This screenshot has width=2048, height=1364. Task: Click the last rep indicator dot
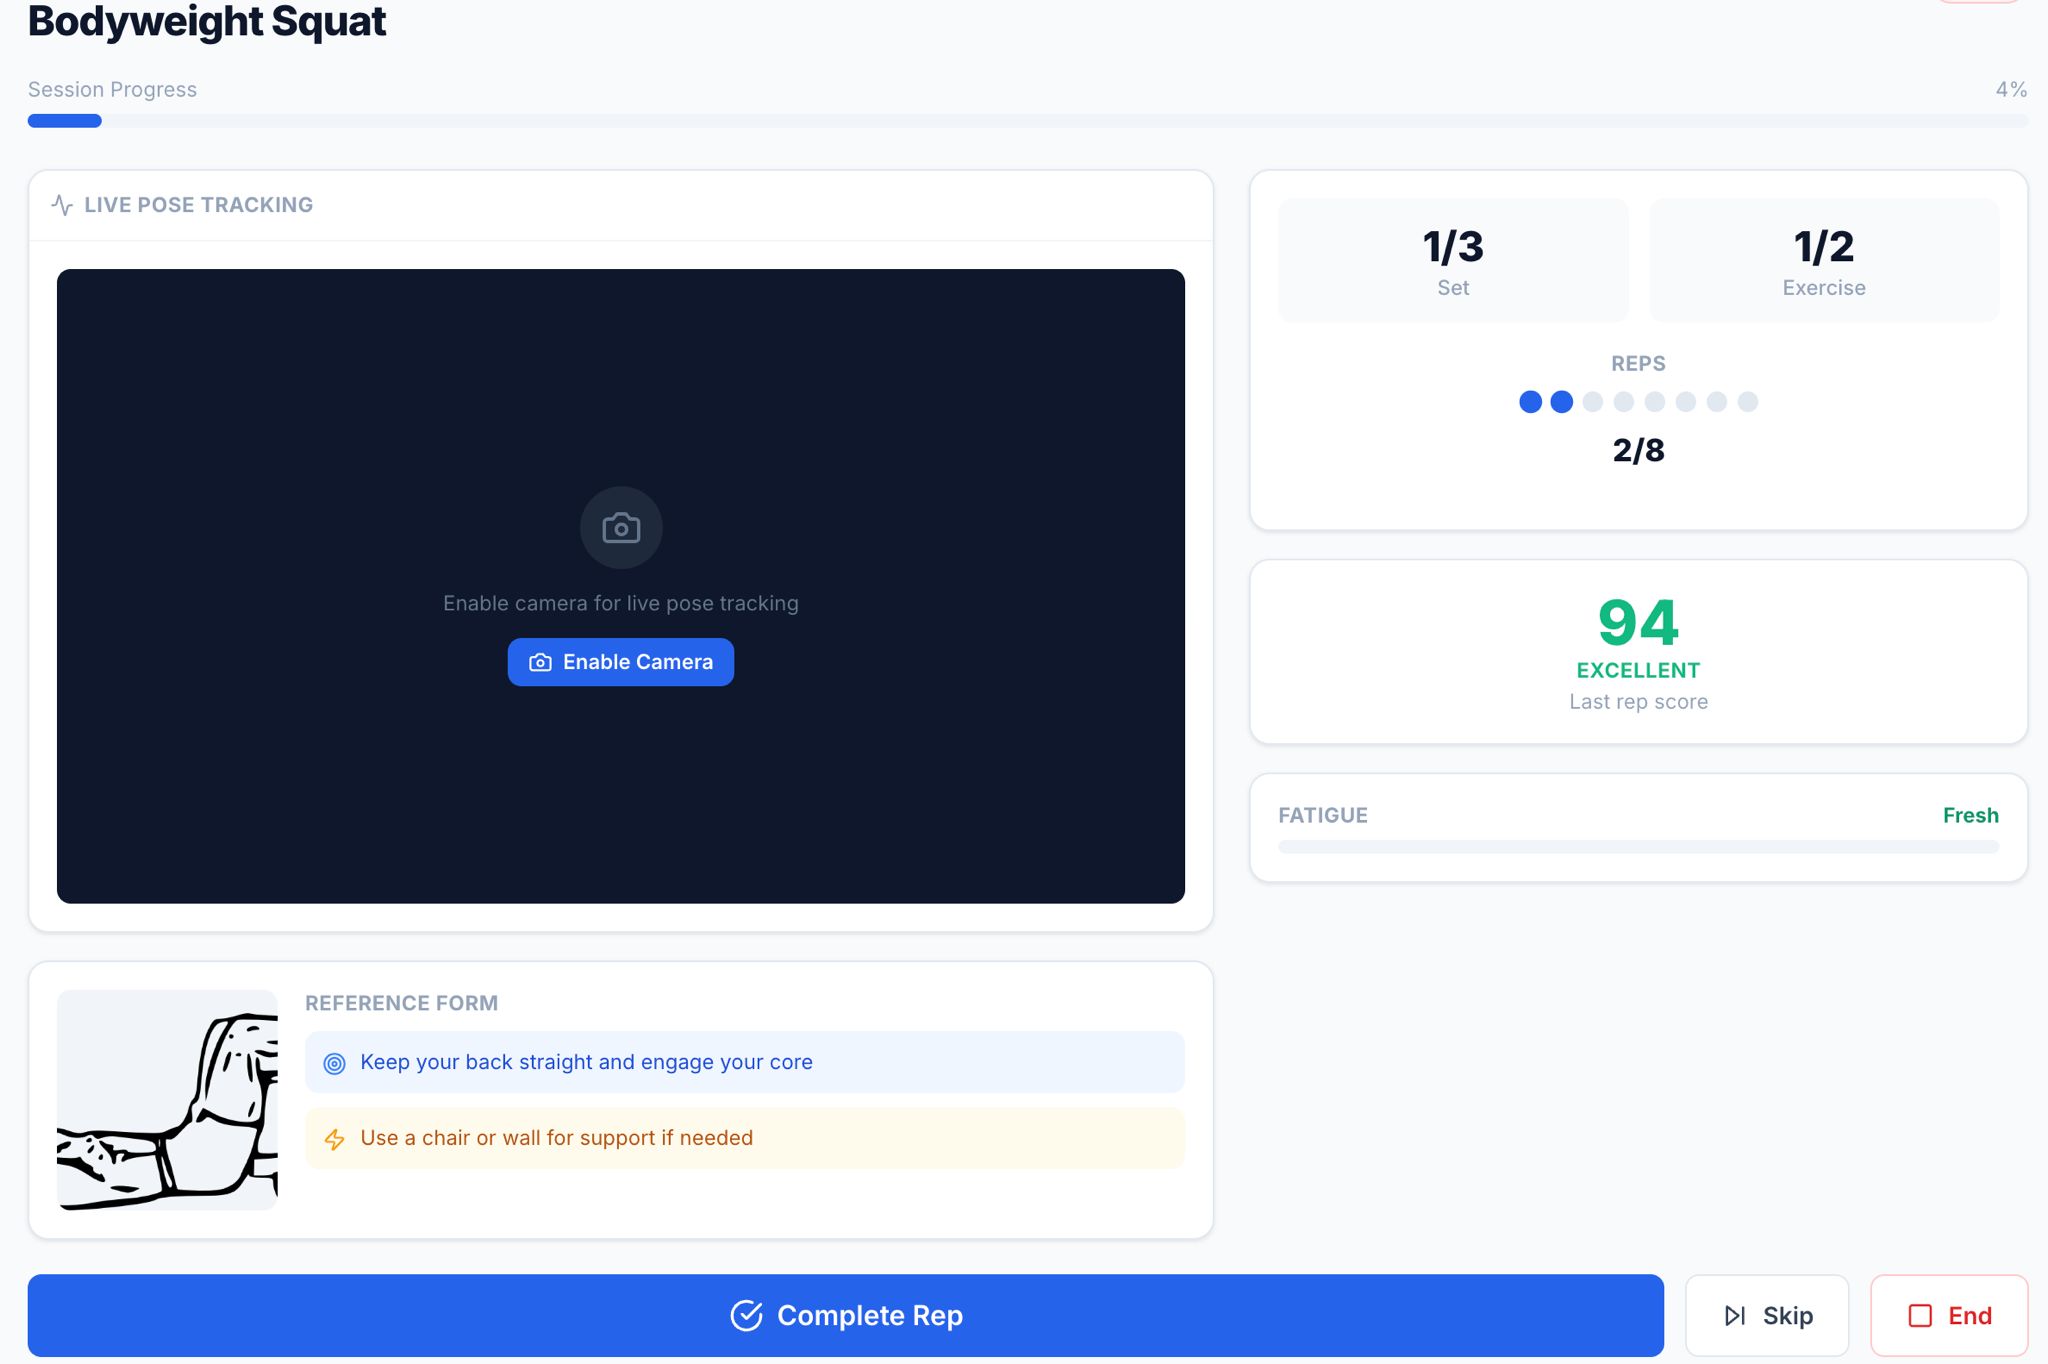(1748, 402)
